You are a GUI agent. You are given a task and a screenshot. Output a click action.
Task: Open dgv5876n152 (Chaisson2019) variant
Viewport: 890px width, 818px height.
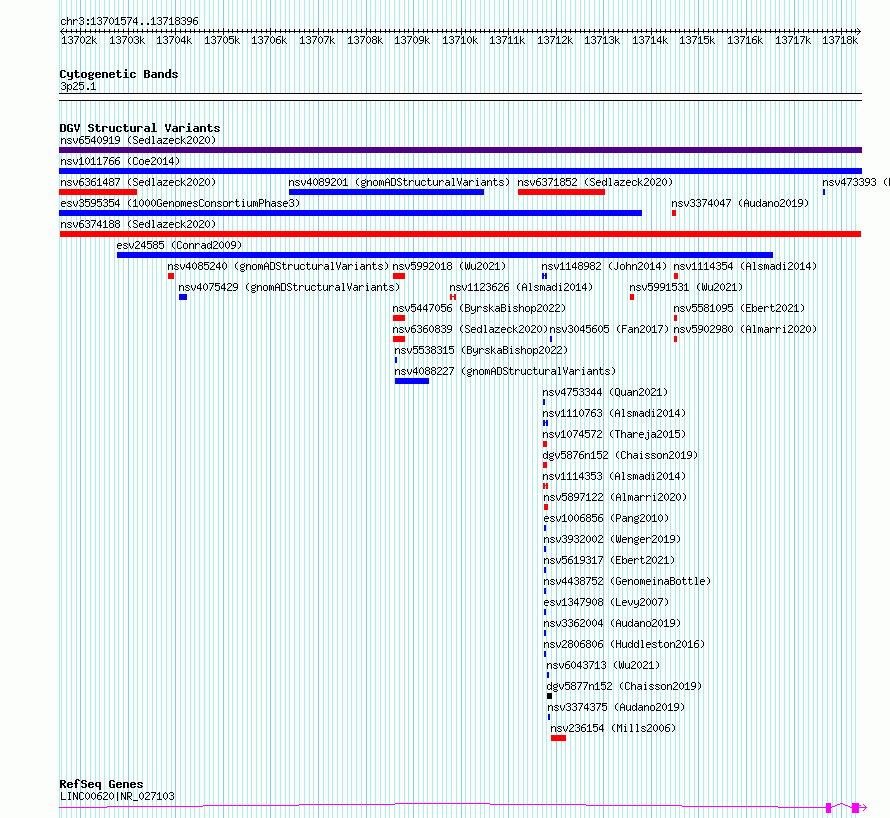click(x=620, y=455)
